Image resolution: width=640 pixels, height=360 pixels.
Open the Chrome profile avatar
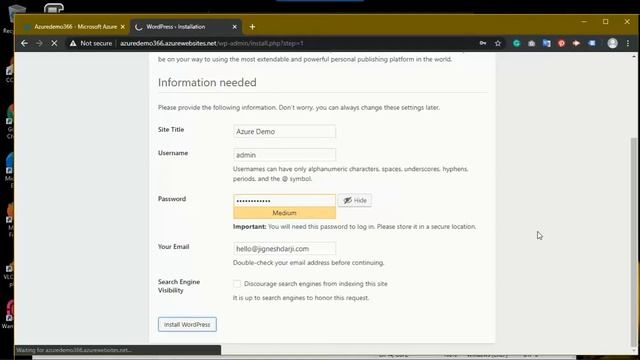point(612,43)
